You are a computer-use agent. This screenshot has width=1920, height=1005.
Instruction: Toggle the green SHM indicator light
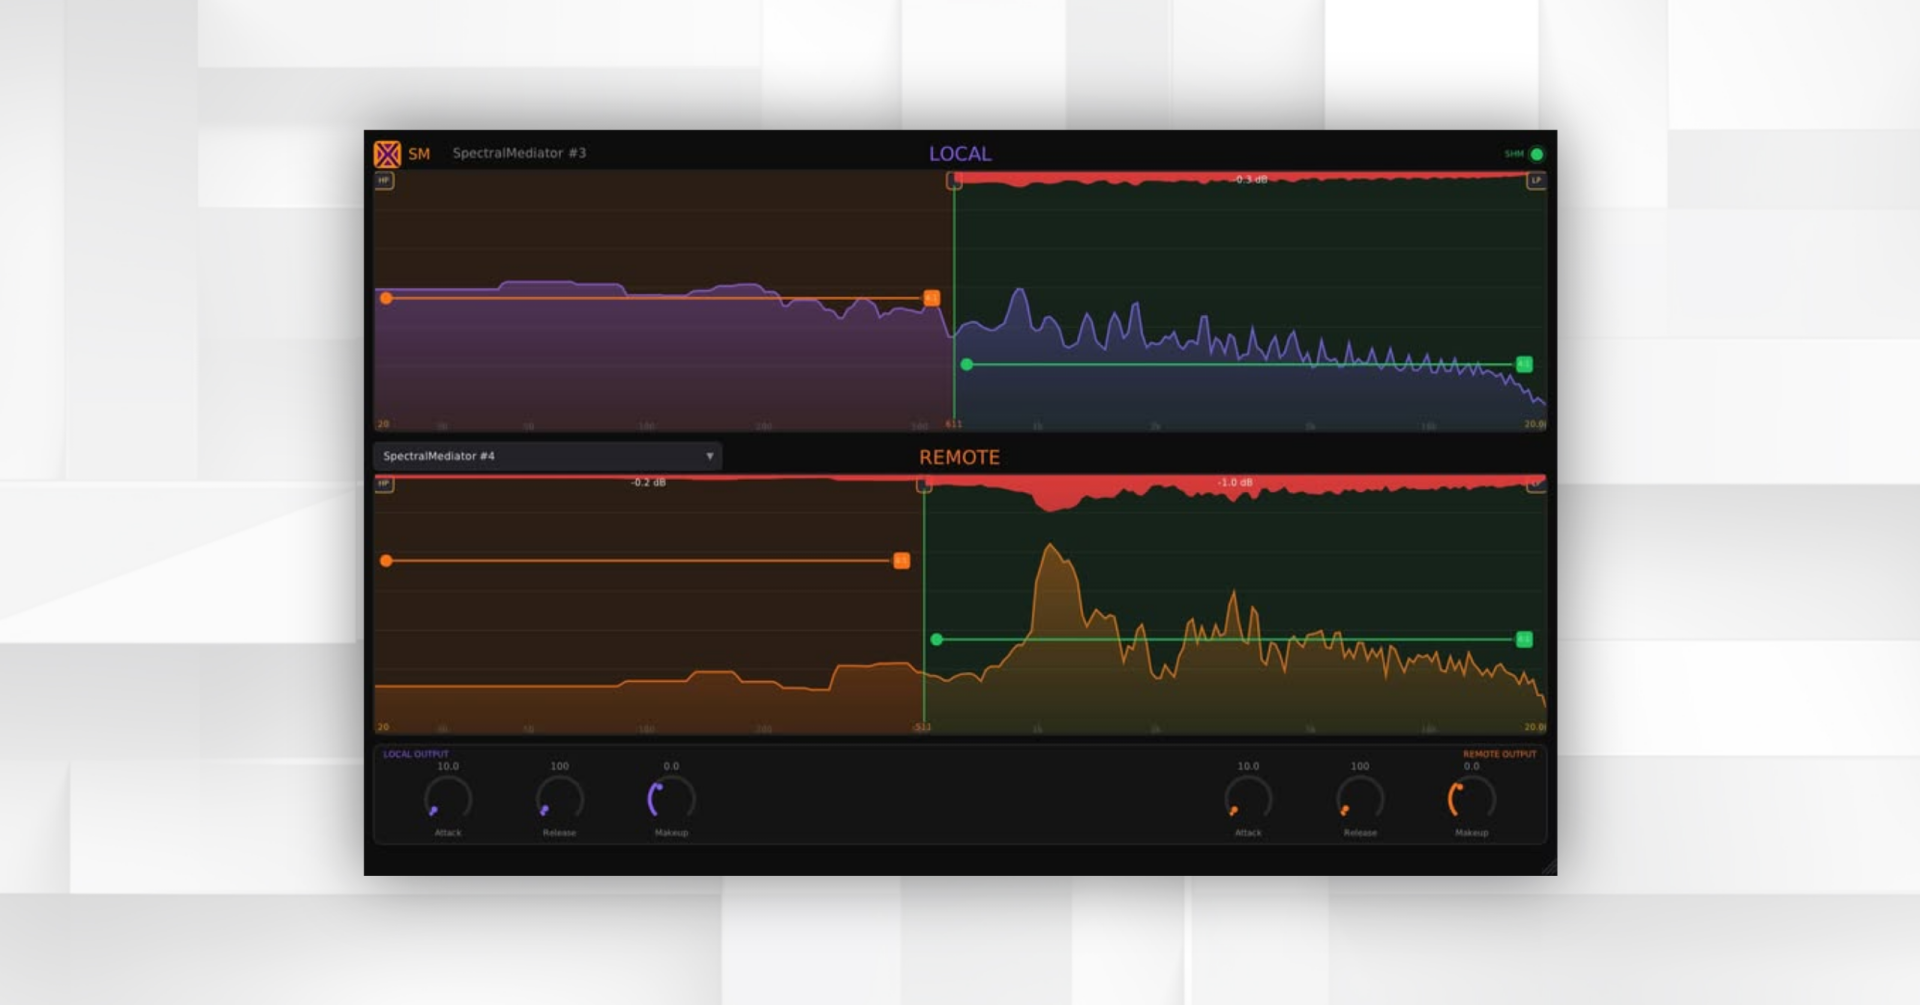click(1537, 154)
